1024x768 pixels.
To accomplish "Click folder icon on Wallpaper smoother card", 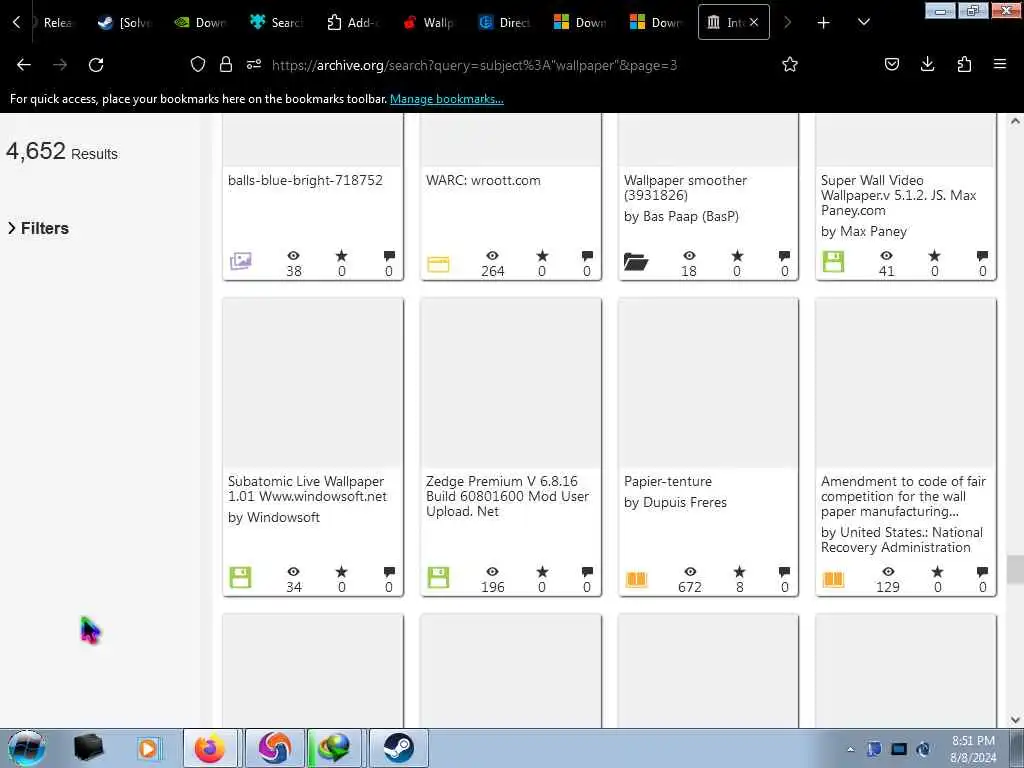I will (x=635, y=262).
